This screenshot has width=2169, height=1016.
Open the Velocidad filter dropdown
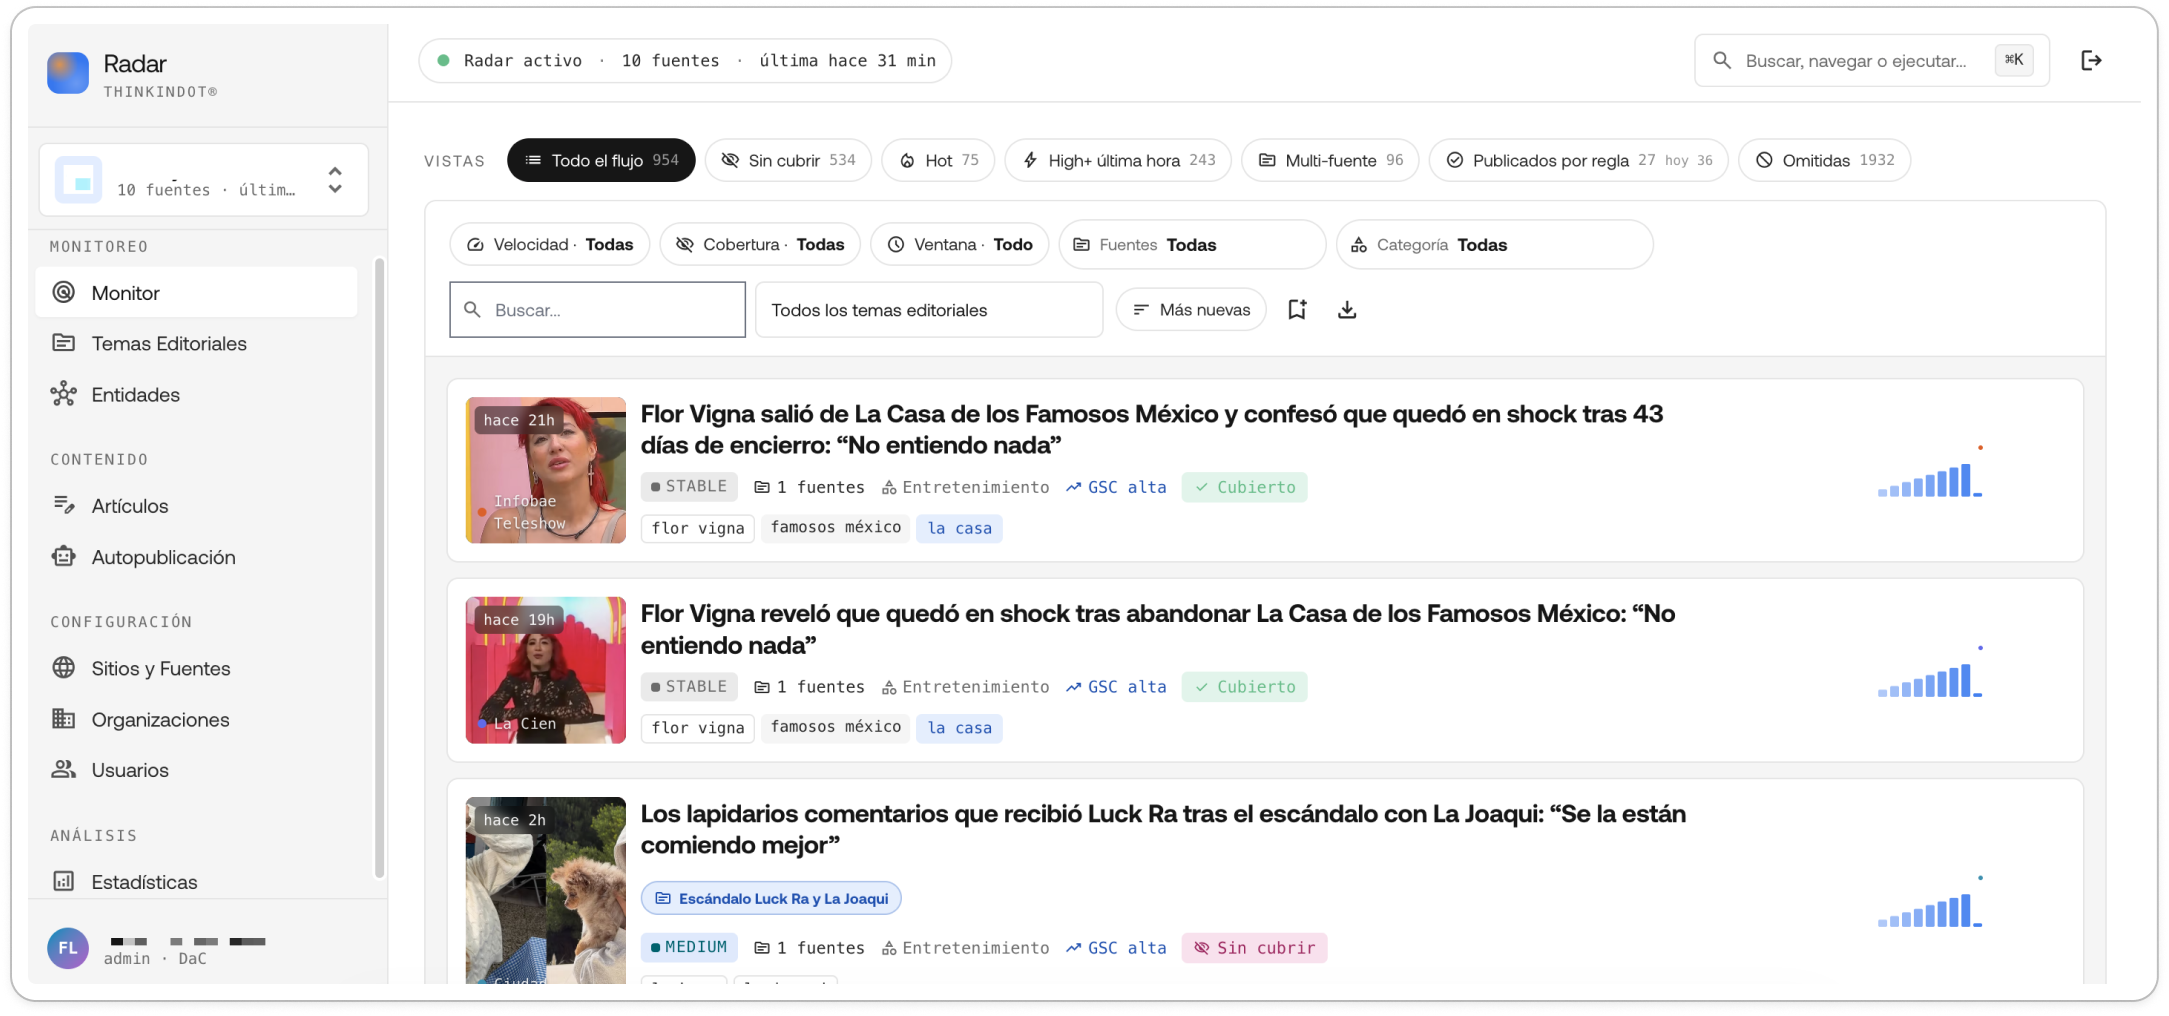[x=550, y=245]
